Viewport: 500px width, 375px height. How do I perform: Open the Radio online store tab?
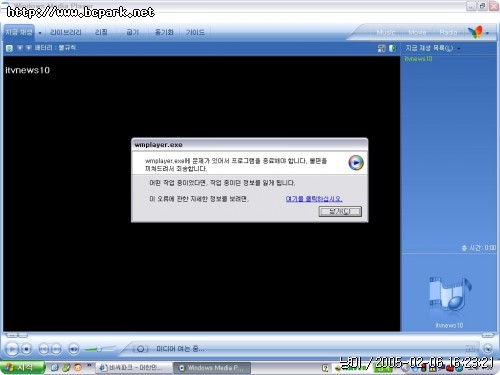[448, 32]
